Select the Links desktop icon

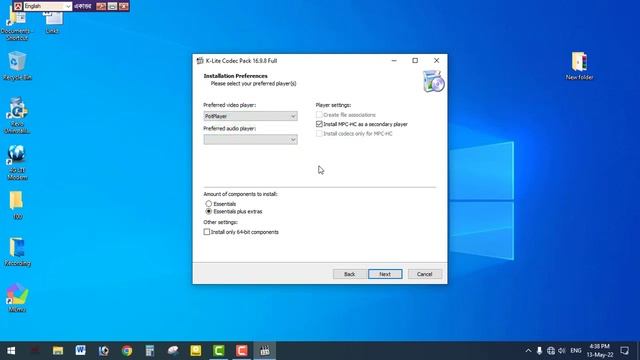point(52,22)
